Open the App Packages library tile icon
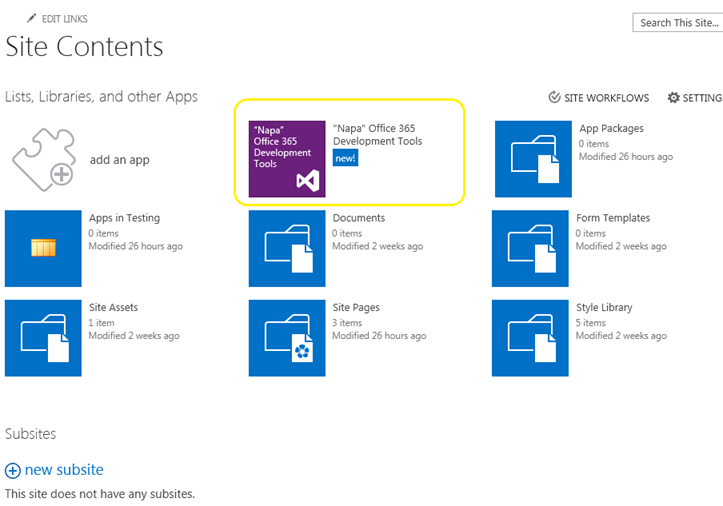 (x=533, y=159)
